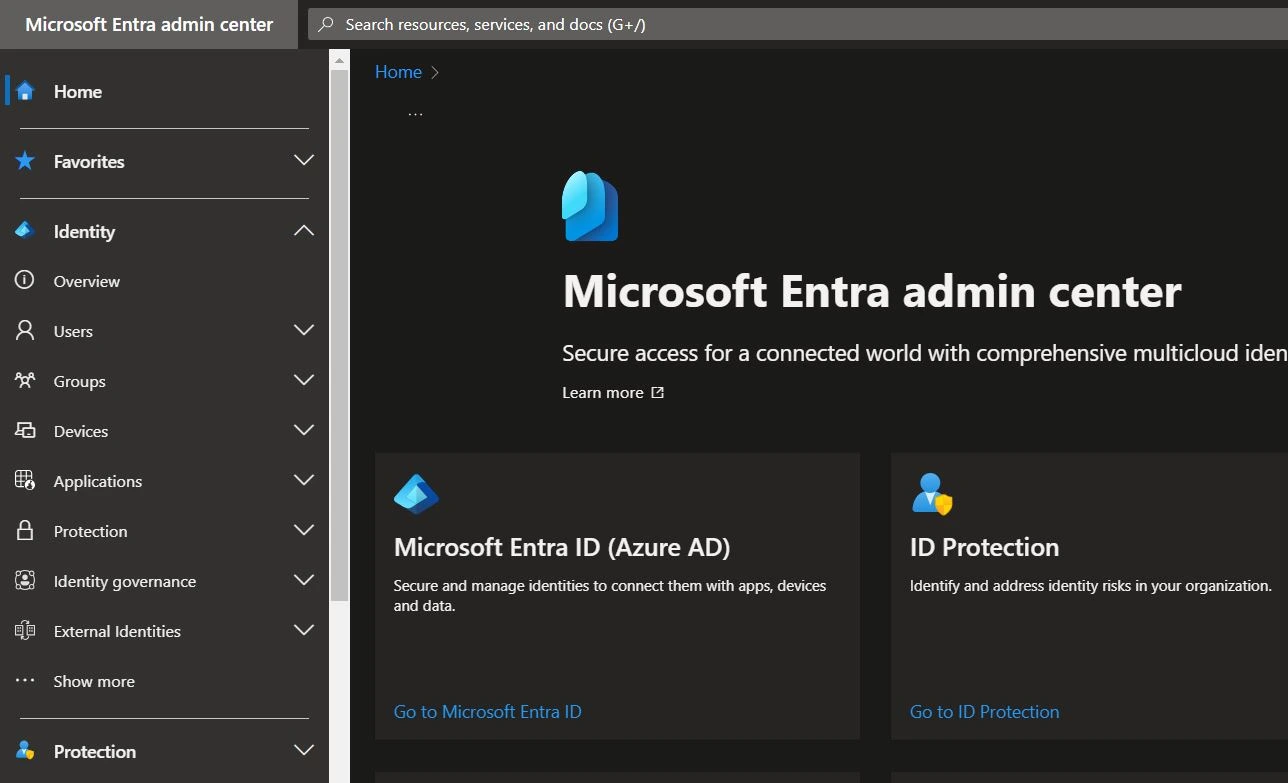Click the Groups people icon
The width and height of the screenshot is (1288, 783).
[25, 380]
